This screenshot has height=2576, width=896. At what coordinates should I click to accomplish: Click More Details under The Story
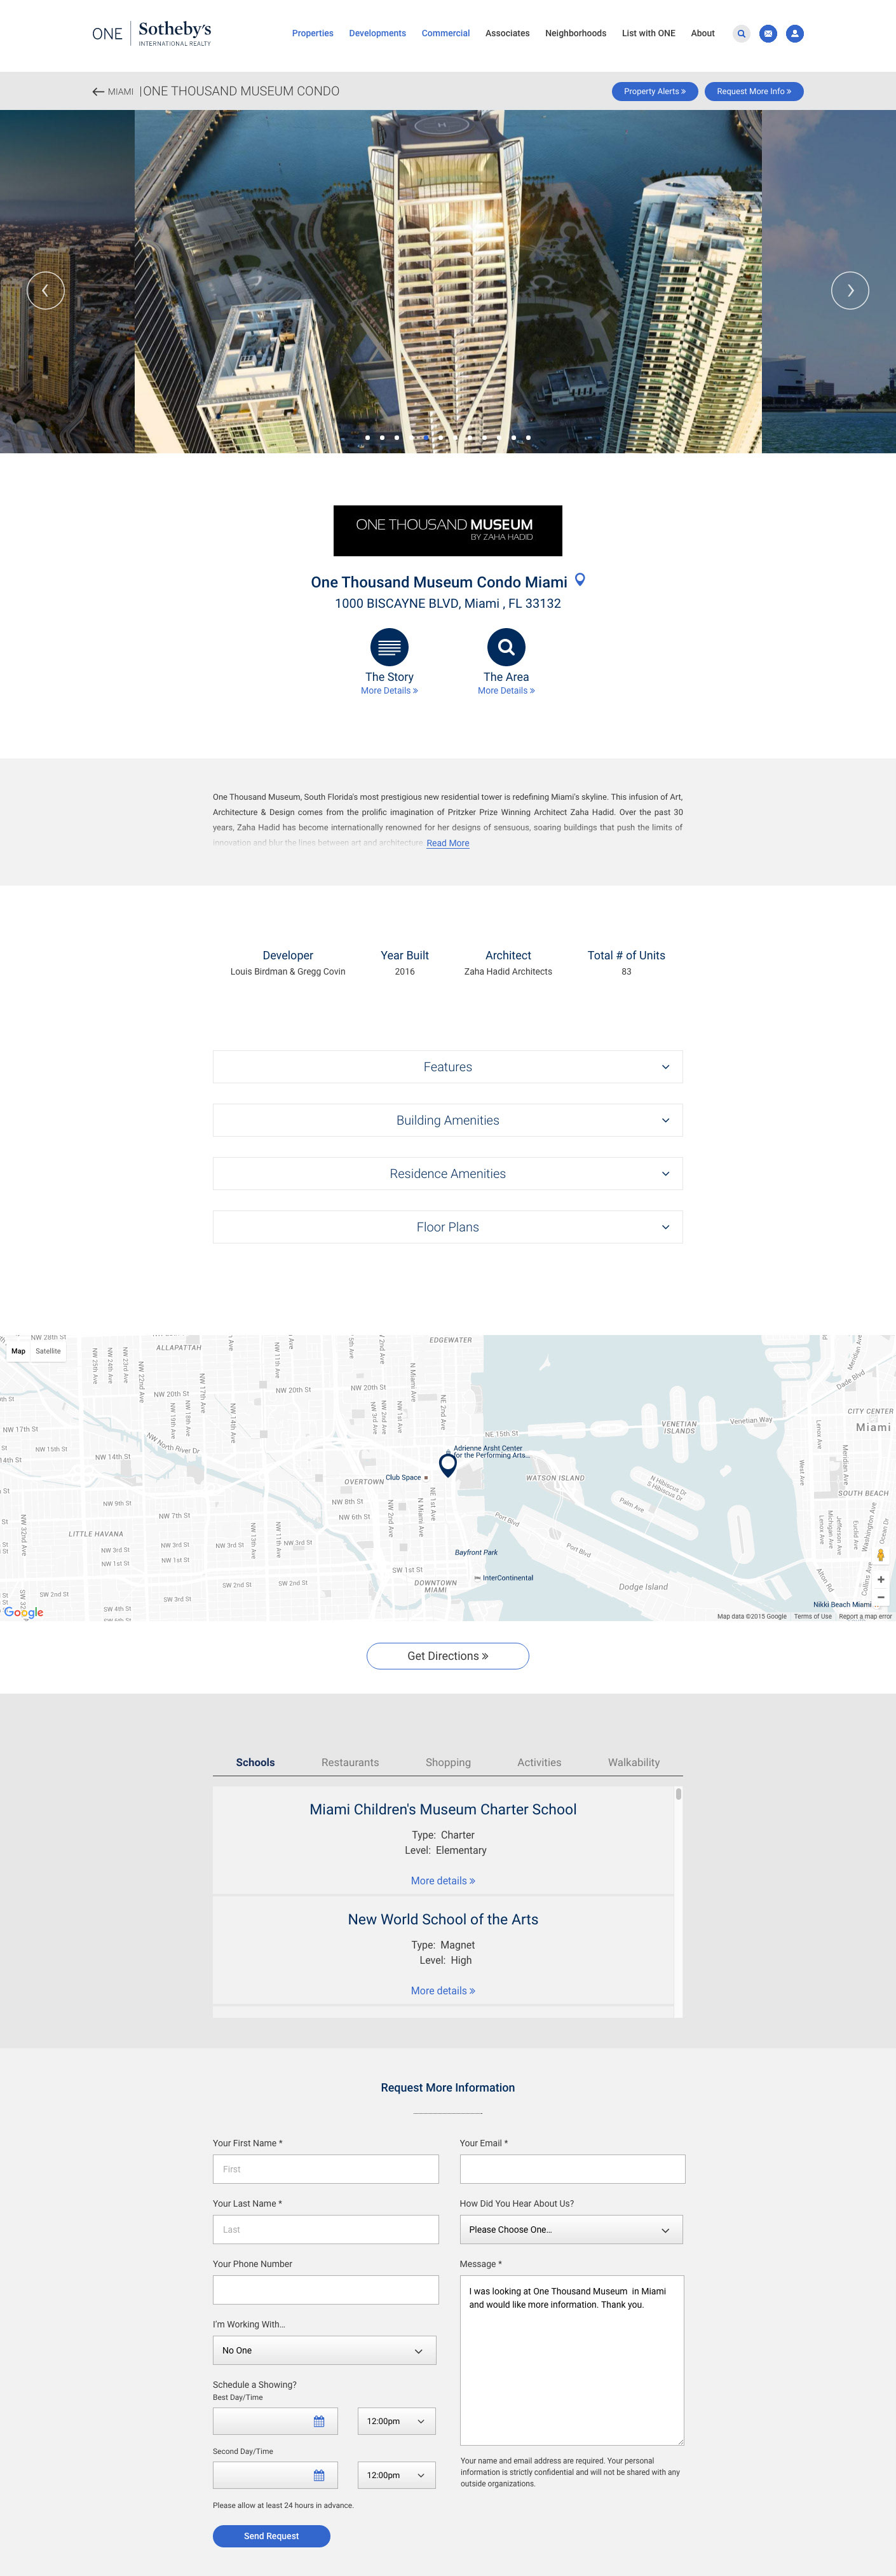point(389,691)
